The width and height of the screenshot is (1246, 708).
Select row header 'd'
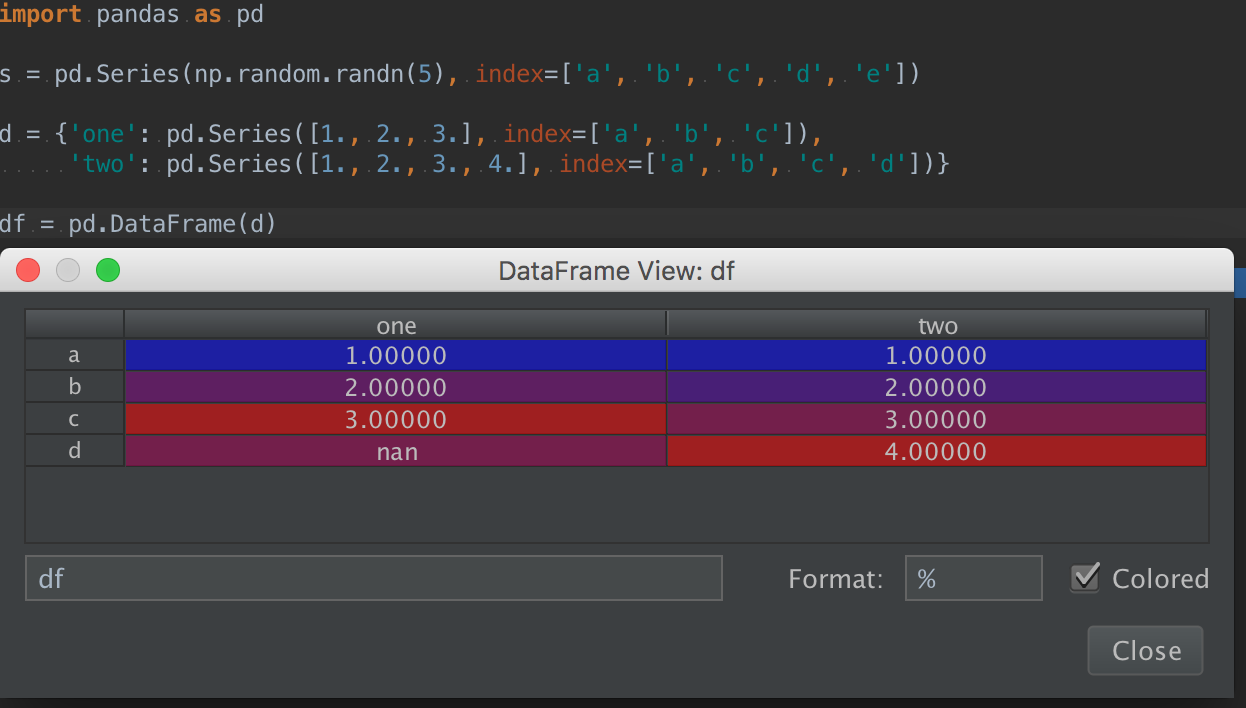click(74, 451)
